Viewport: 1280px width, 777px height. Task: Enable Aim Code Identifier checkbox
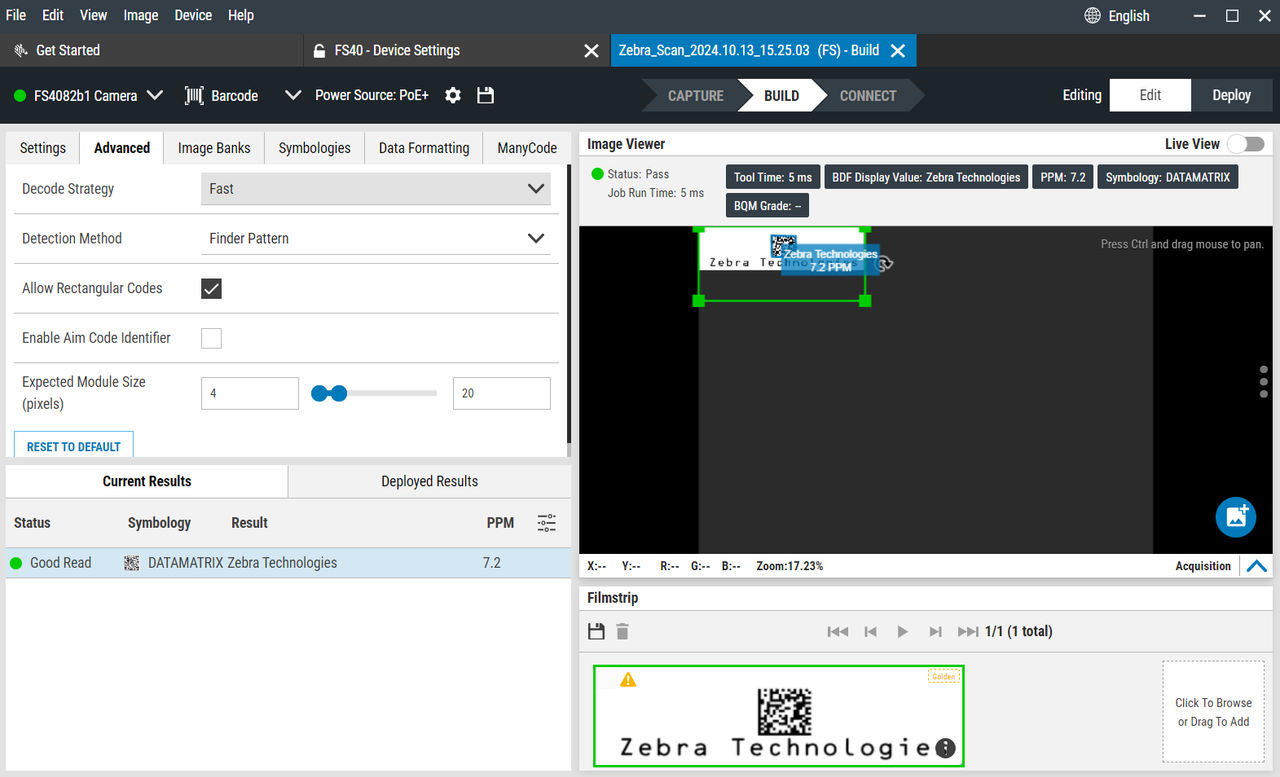click(x=211, y=338)
